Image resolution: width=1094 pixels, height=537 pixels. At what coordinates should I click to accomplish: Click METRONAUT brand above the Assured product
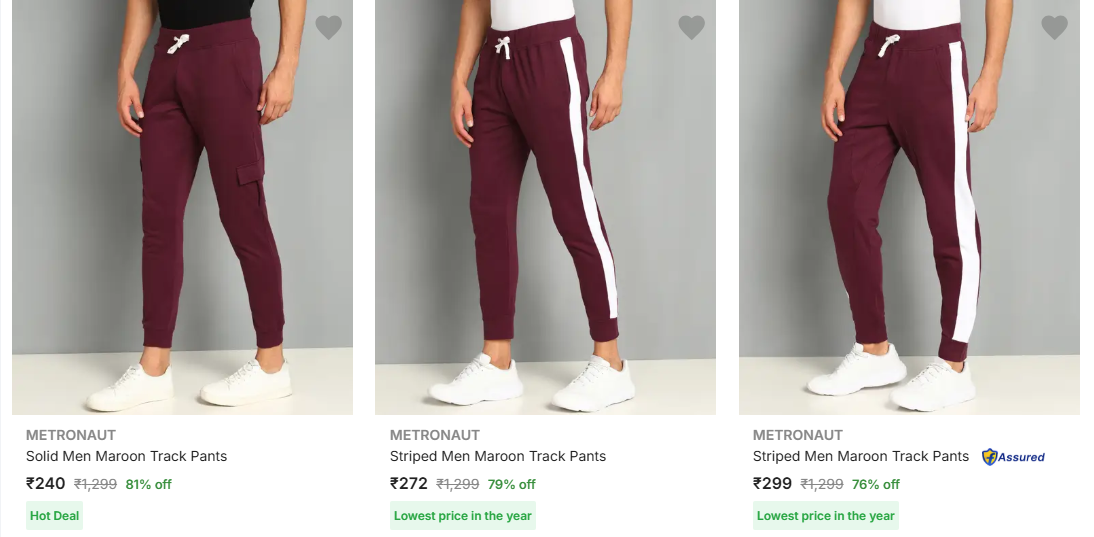(797, 435)
